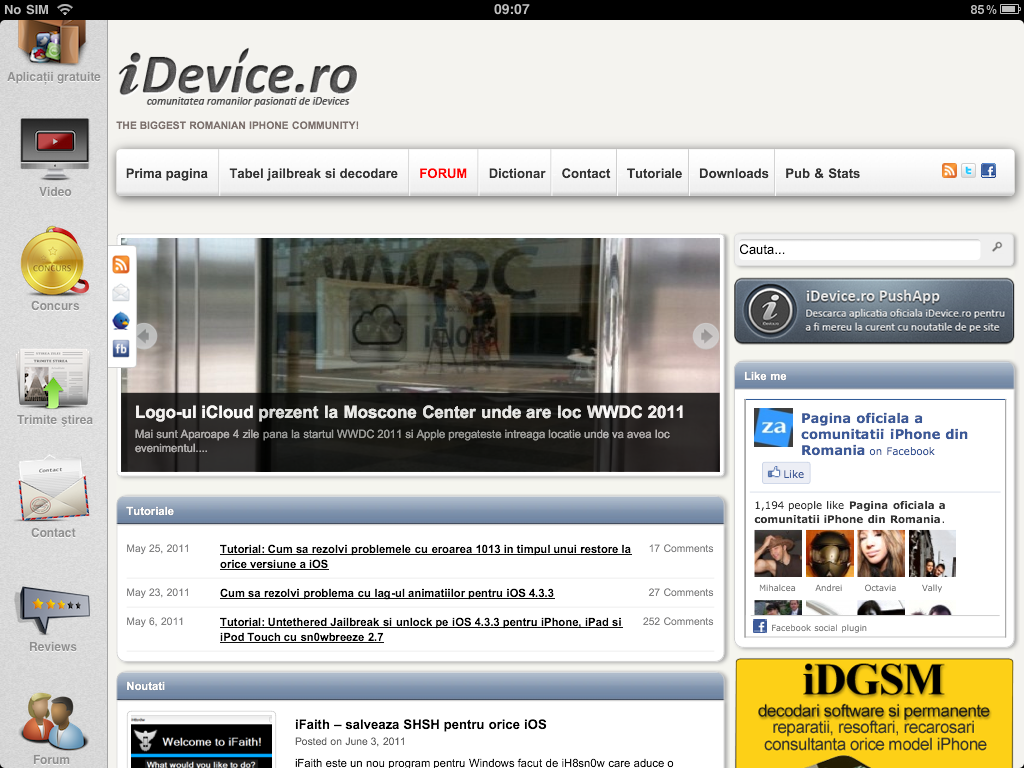Click the floating fb share icon
Viewport: 1024px width, 768px height.
pyautogui.click(x=121, y=349)
